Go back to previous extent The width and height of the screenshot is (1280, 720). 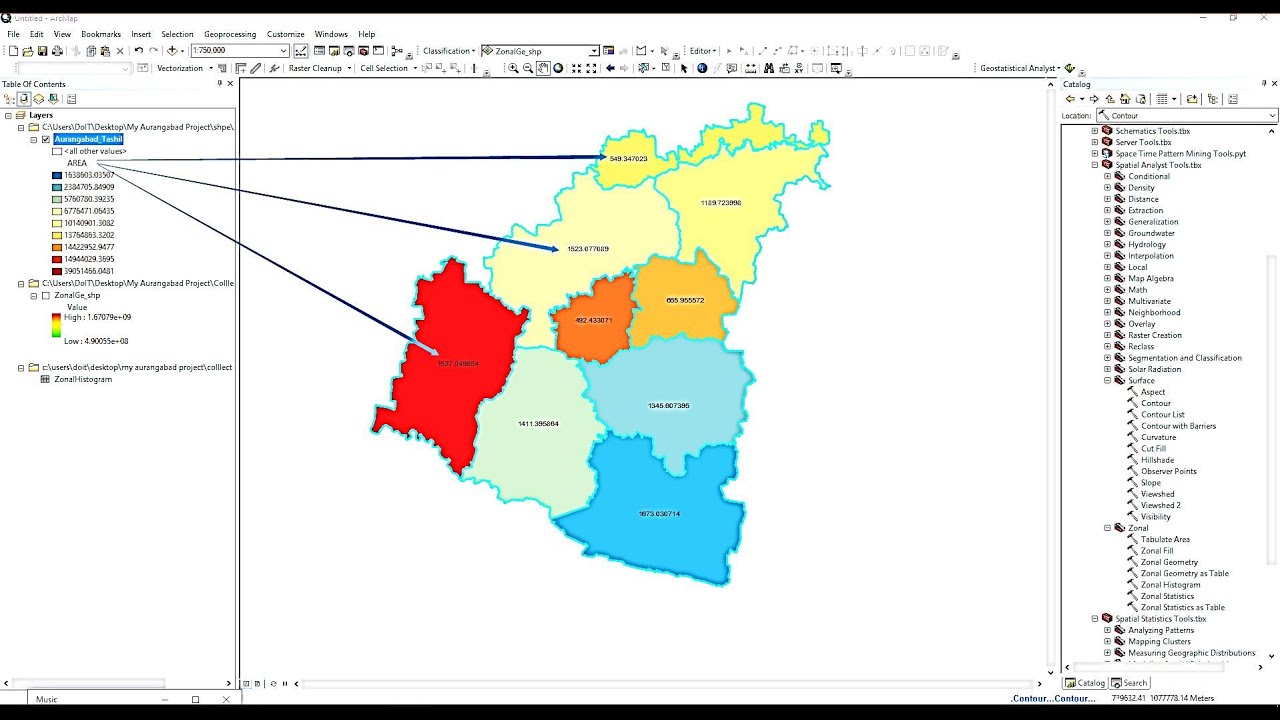click(x=610, y=68)
